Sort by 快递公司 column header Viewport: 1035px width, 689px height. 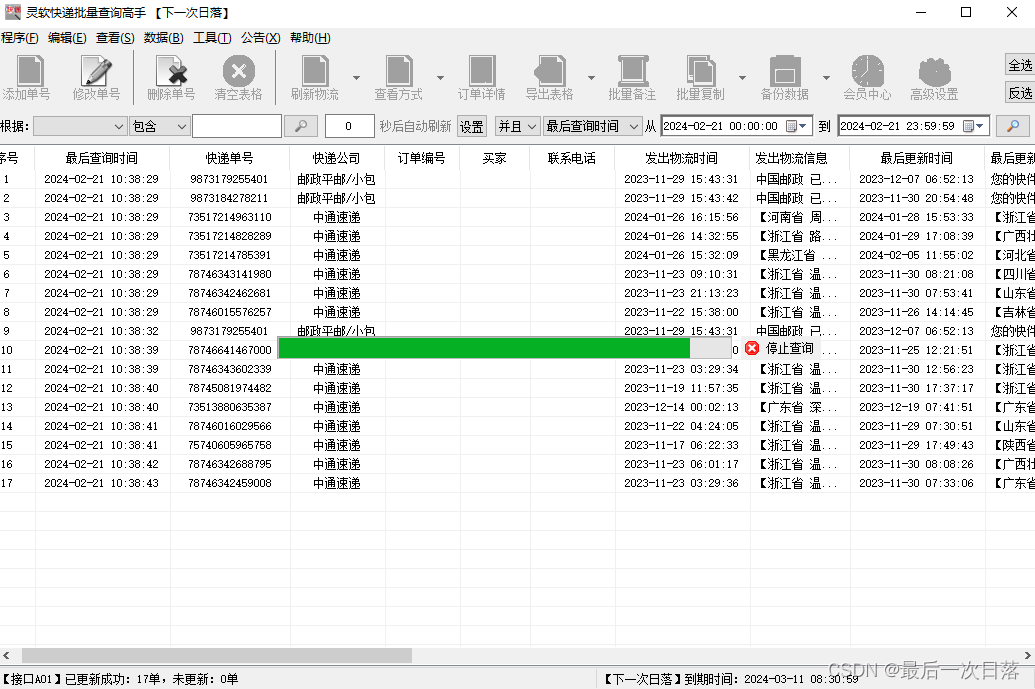[x=337, y=158]
